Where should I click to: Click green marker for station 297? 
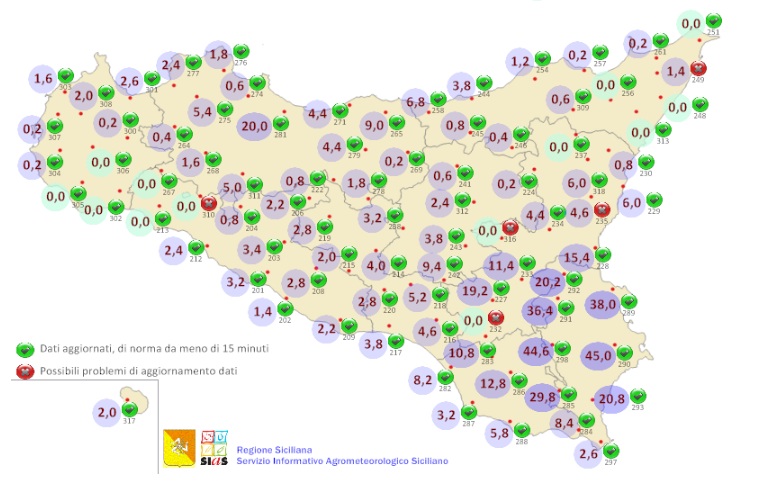[610, 451]
